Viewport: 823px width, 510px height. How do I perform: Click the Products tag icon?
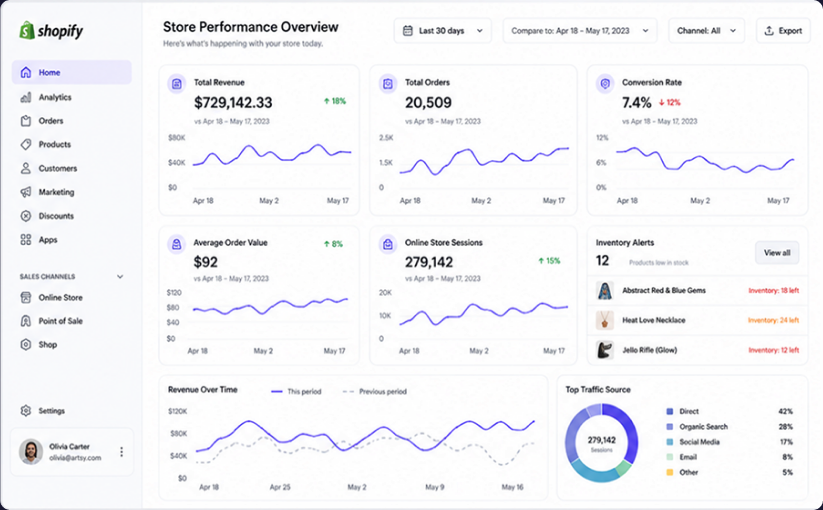click(26, 144)
